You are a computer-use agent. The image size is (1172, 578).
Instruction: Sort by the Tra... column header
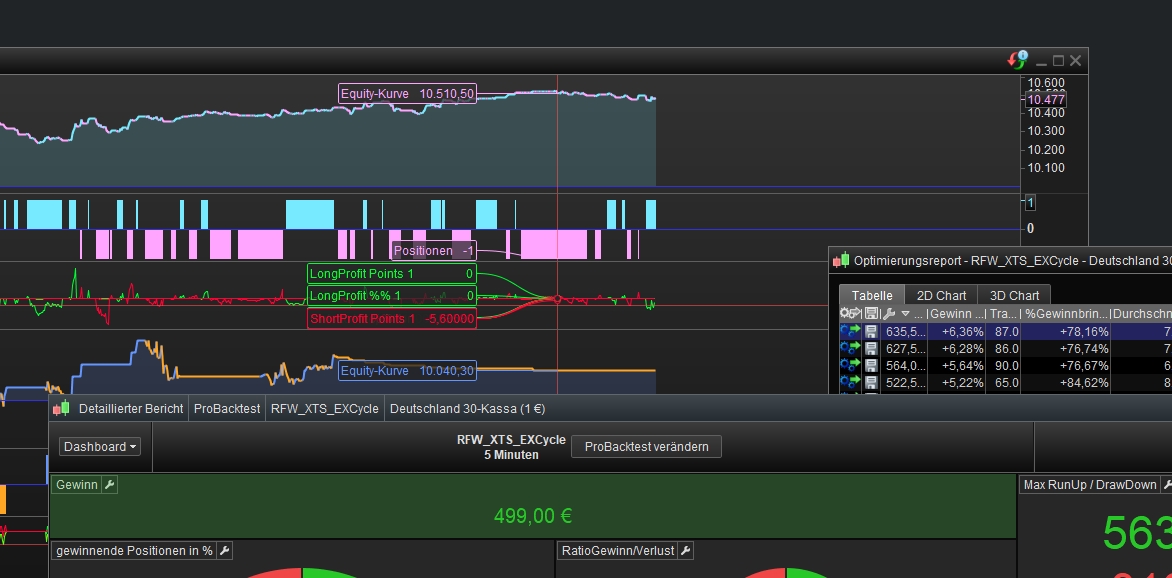(x=1003, y=313)
